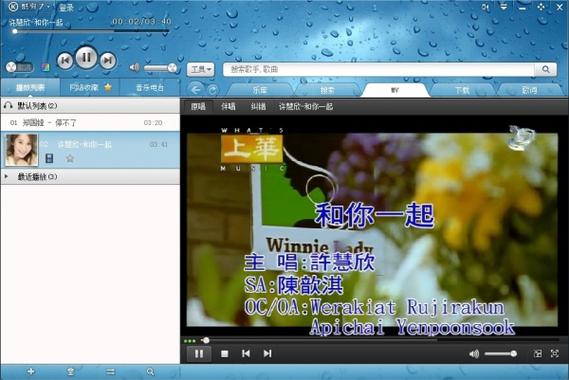The image size is (569, 380).
Task: Open the colorful skin icon
Action: click(45, 67)
